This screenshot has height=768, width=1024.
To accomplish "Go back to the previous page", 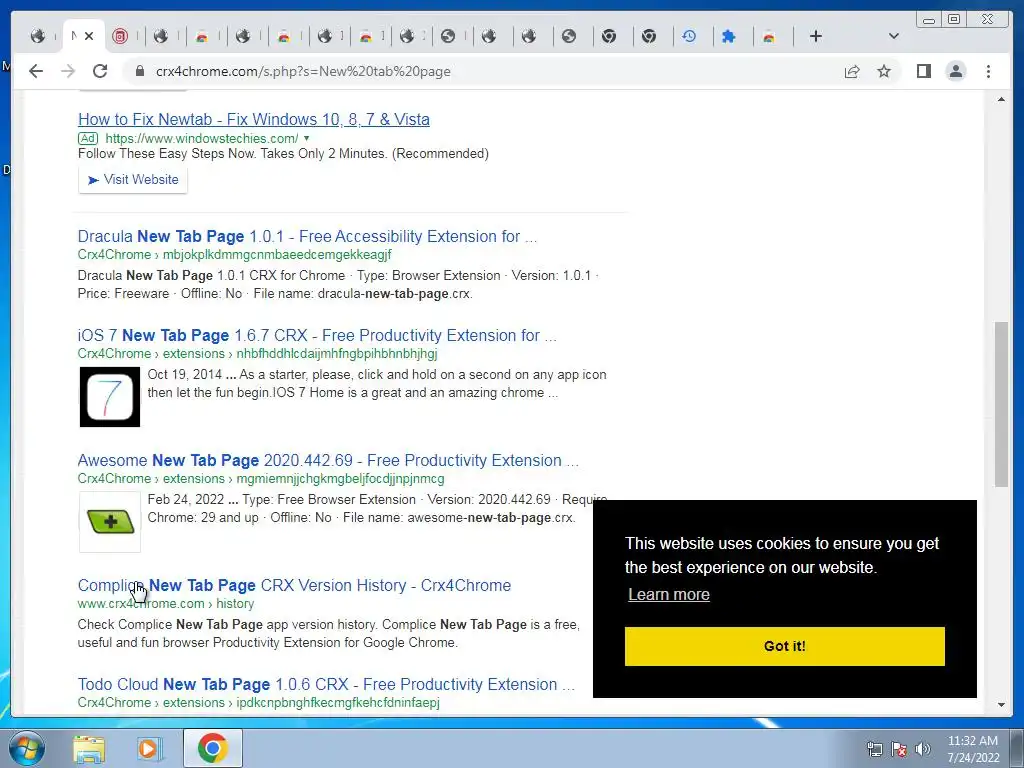I will click(x=36, y=71).
